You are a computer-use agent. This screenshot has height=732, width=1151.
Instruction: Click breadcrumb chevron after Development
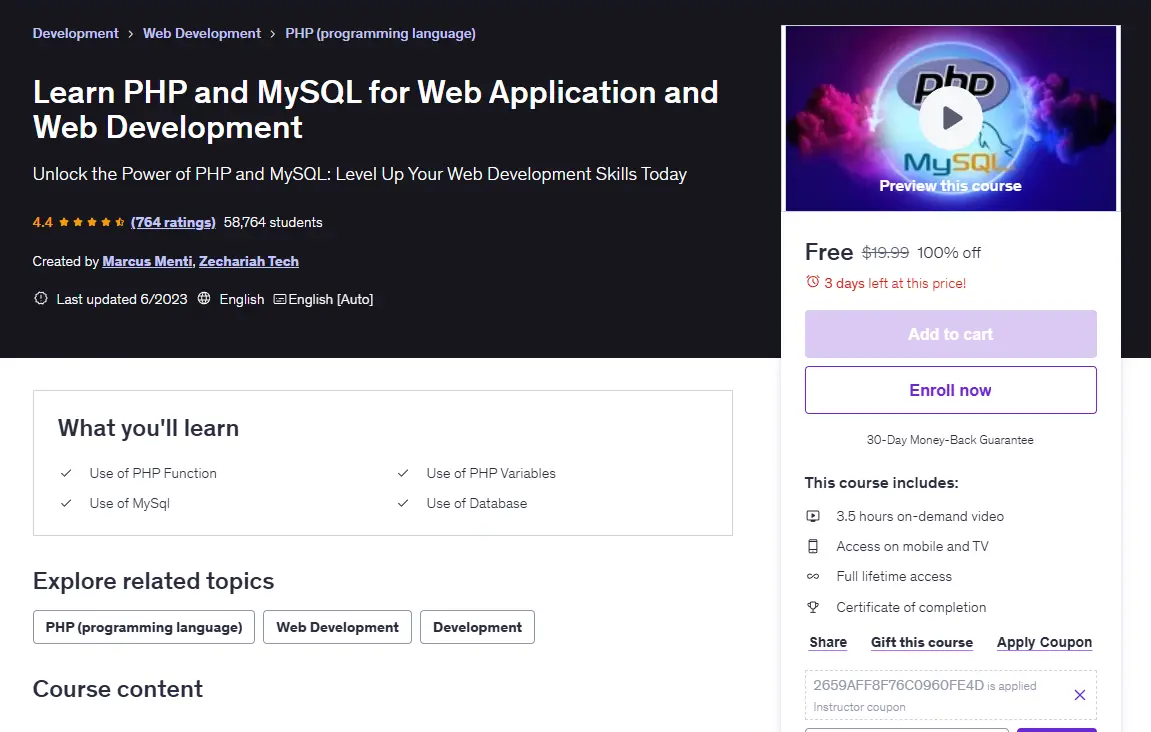(x=131, y=34)
